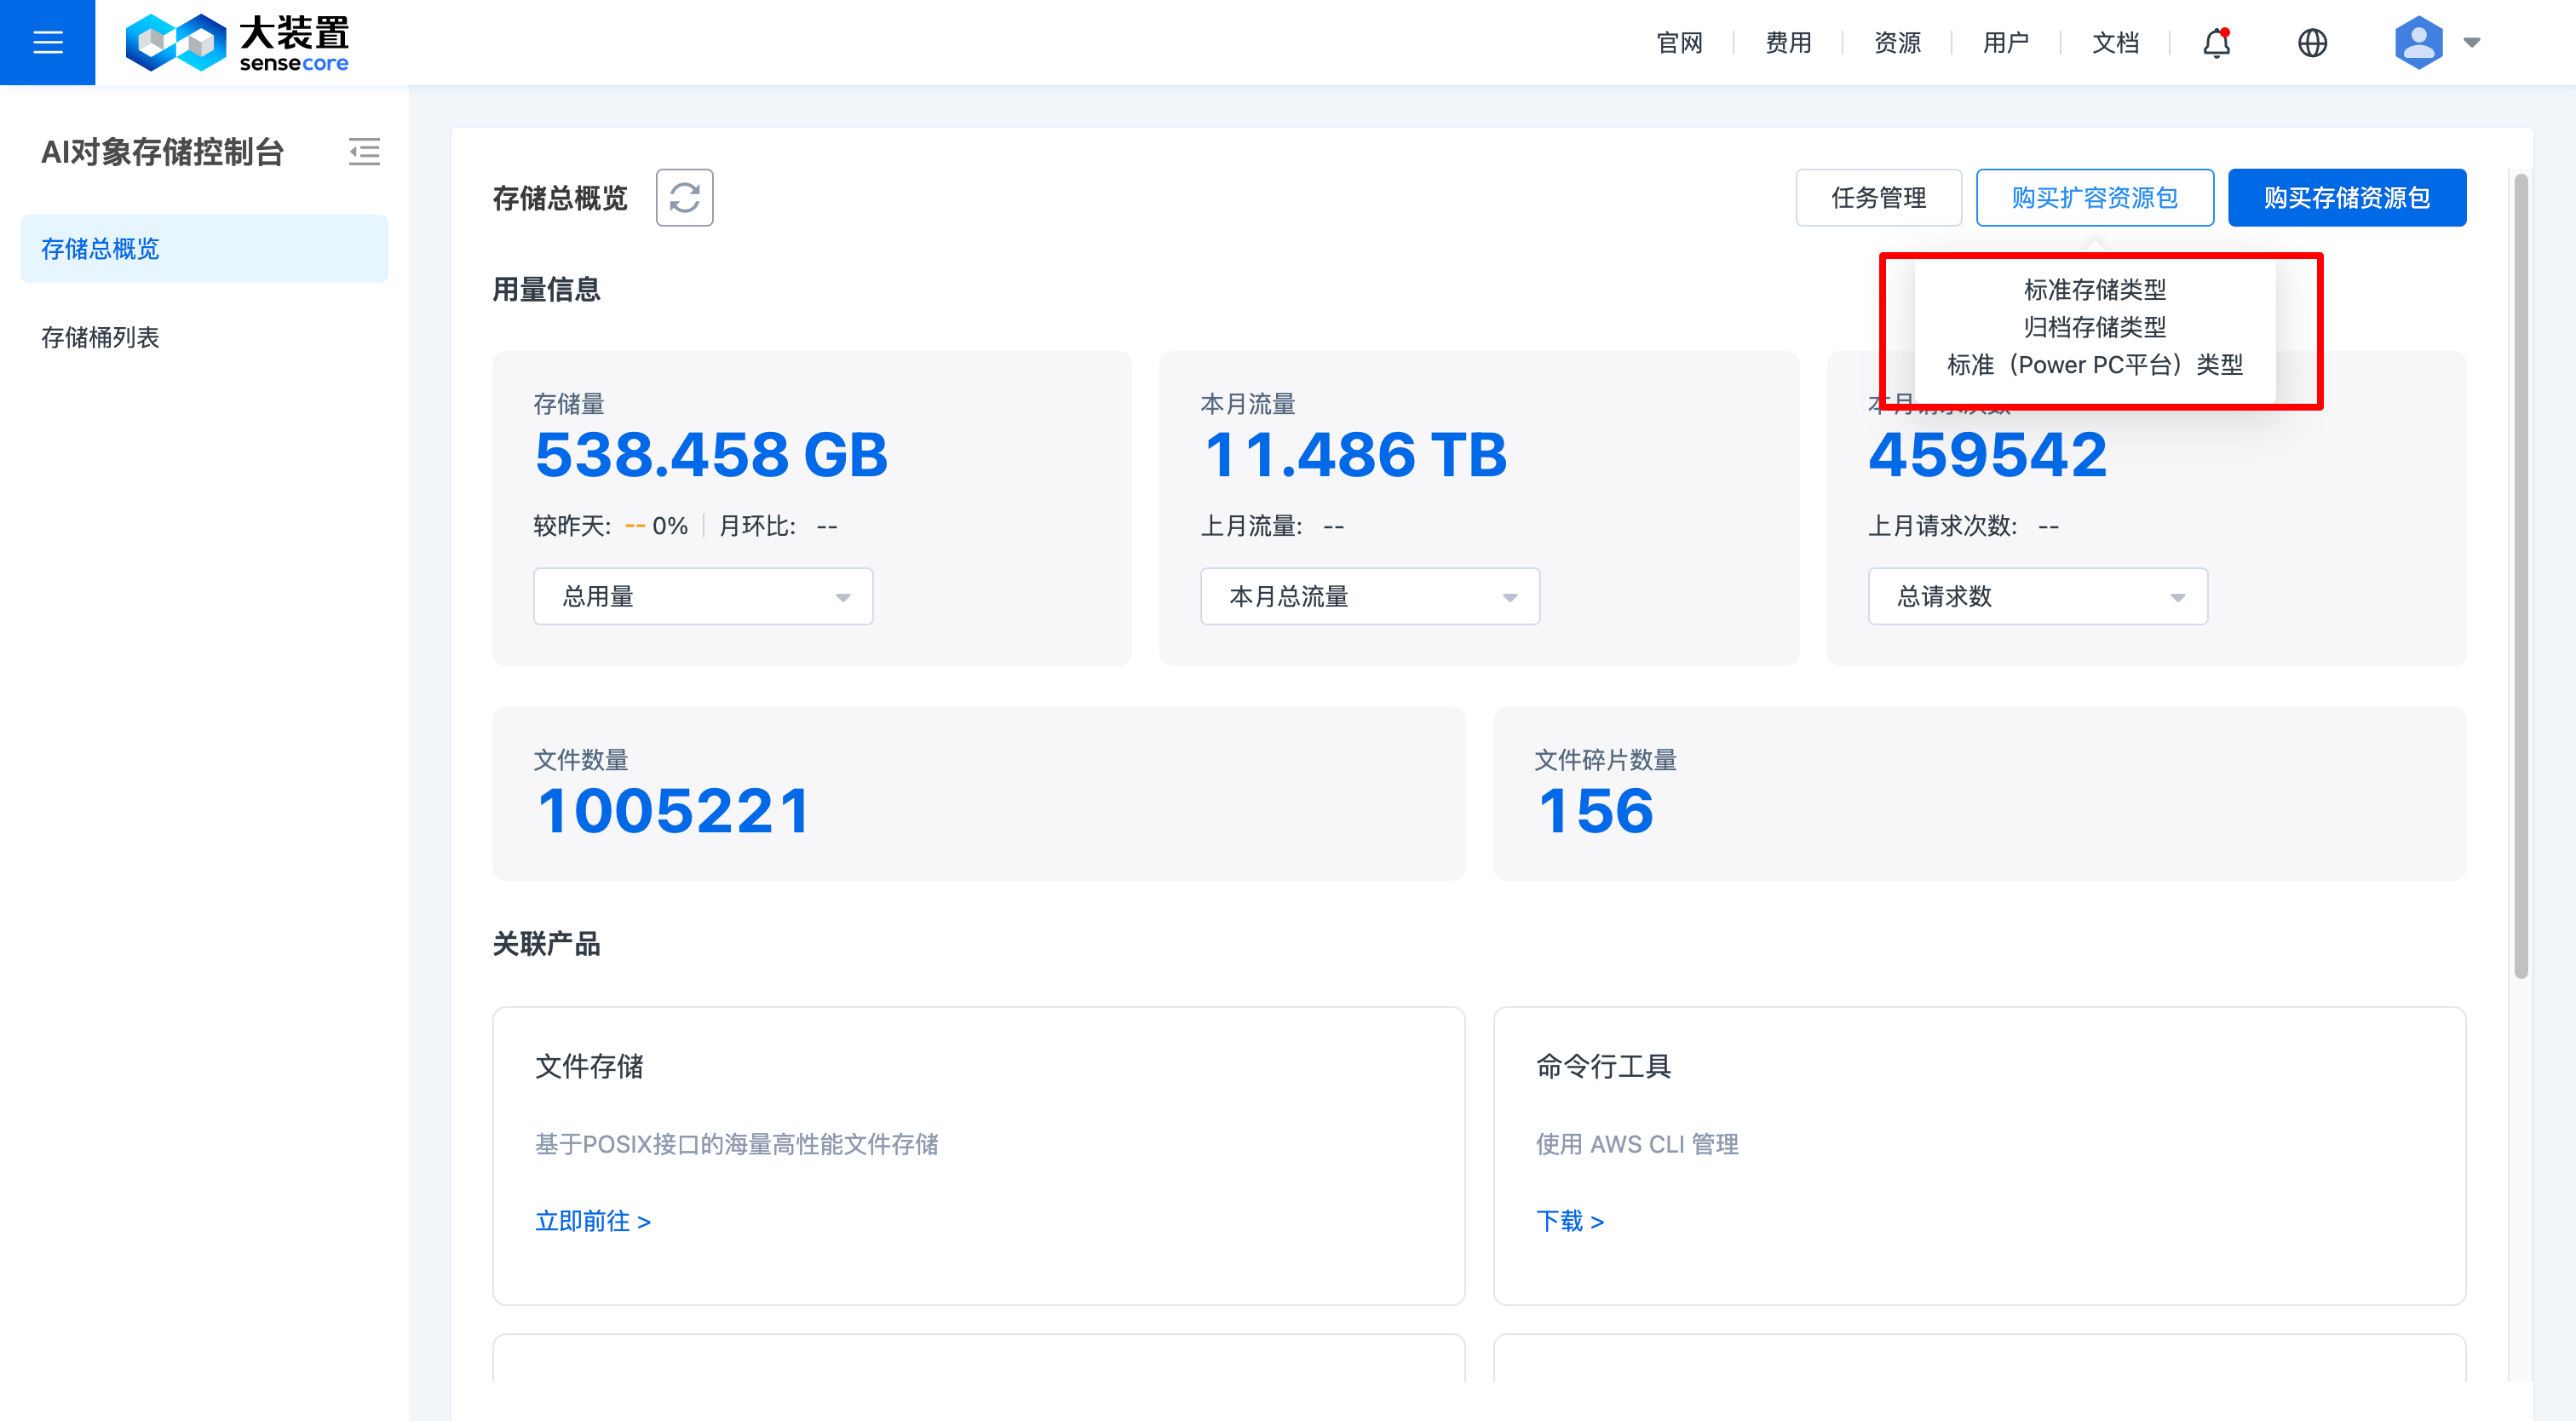Select 存储桶列表 in sidebar
This screenshot has width=2576, height=1421.
pyautogui.click(x=100, y=337)
